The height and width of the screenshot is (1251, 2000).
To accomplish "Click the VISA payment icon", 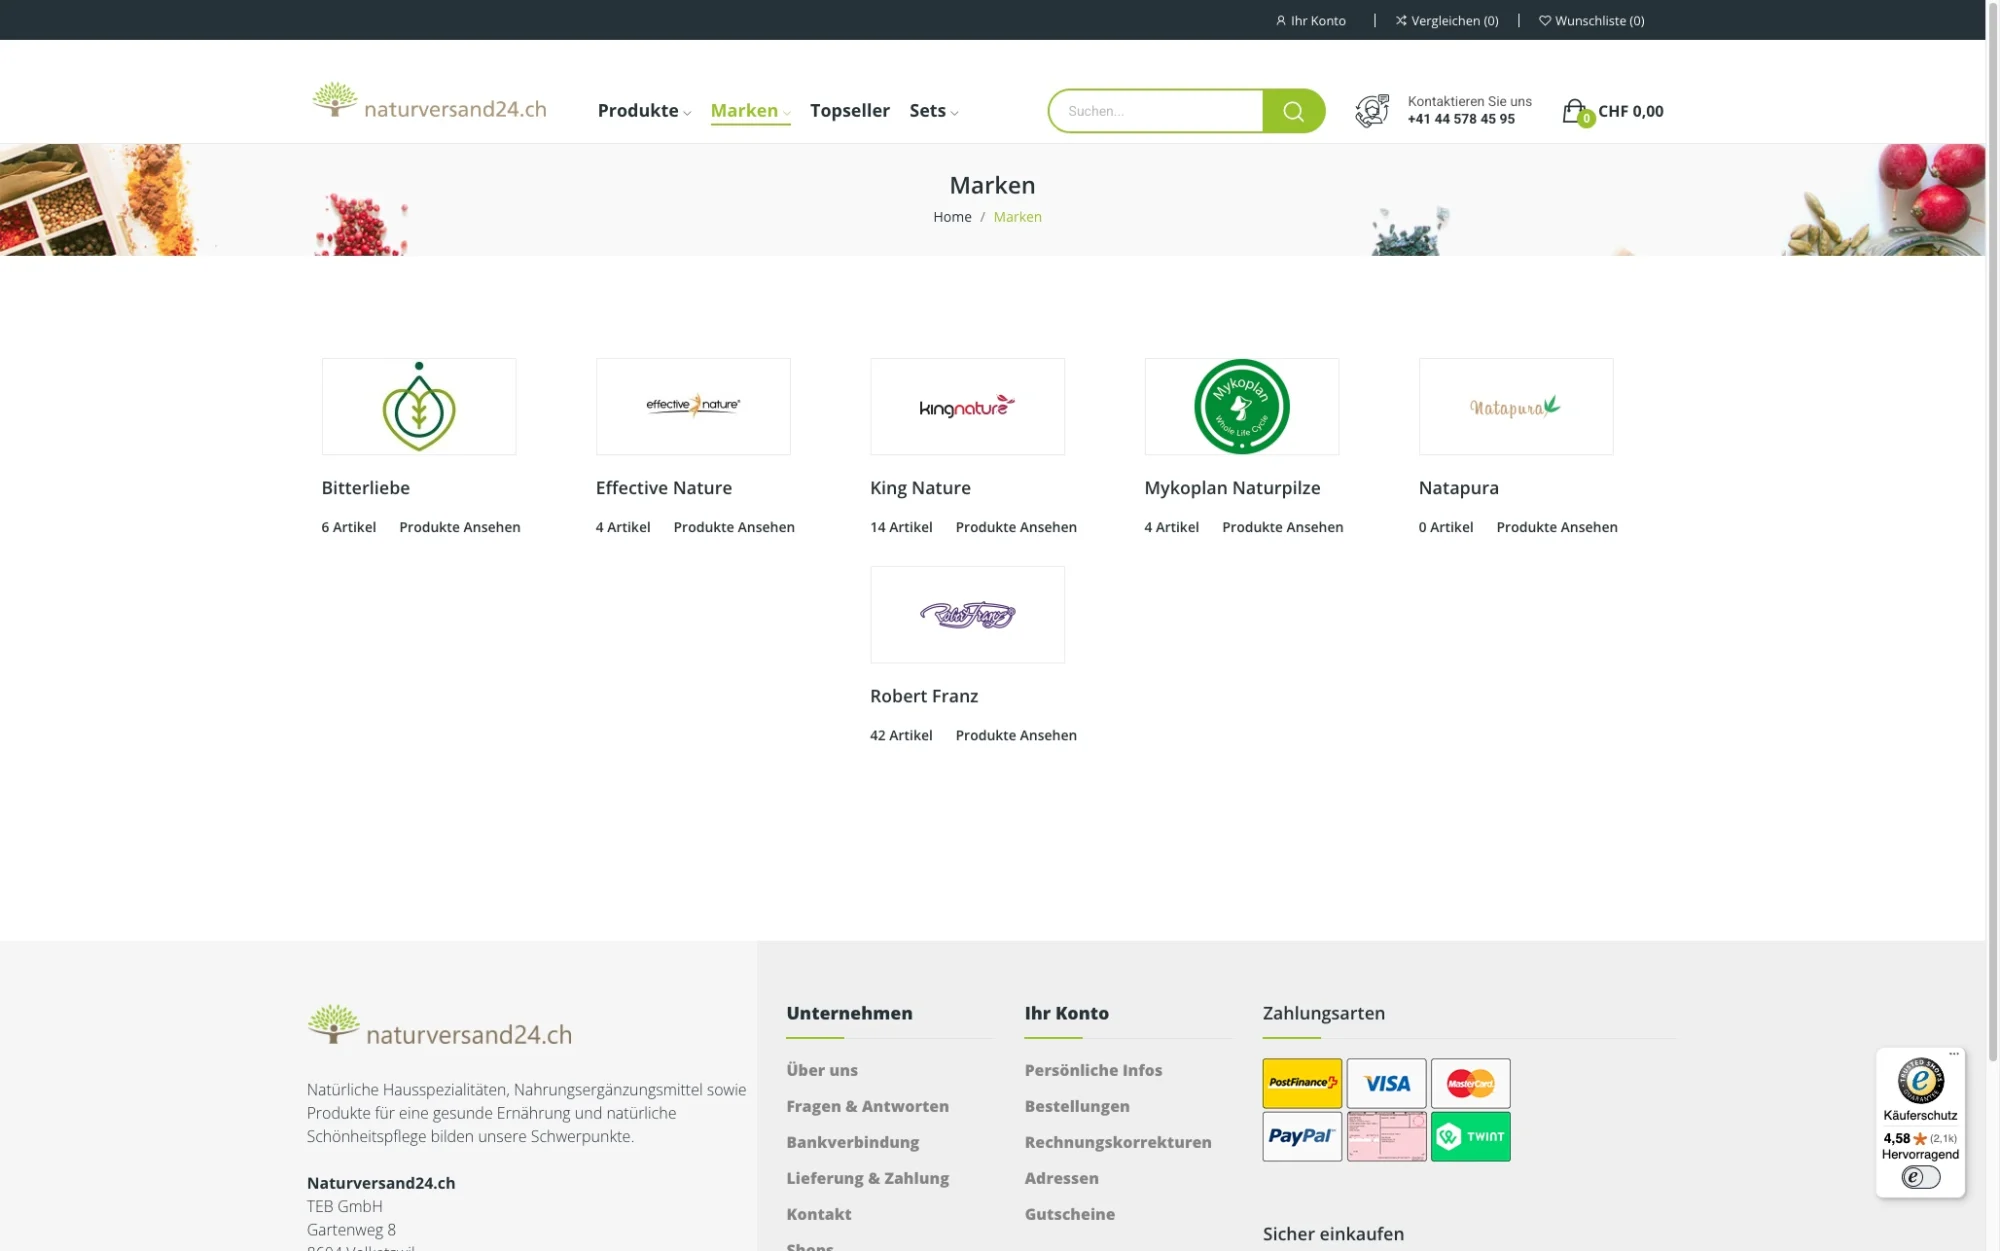I will click(x=1386, y=1083).
